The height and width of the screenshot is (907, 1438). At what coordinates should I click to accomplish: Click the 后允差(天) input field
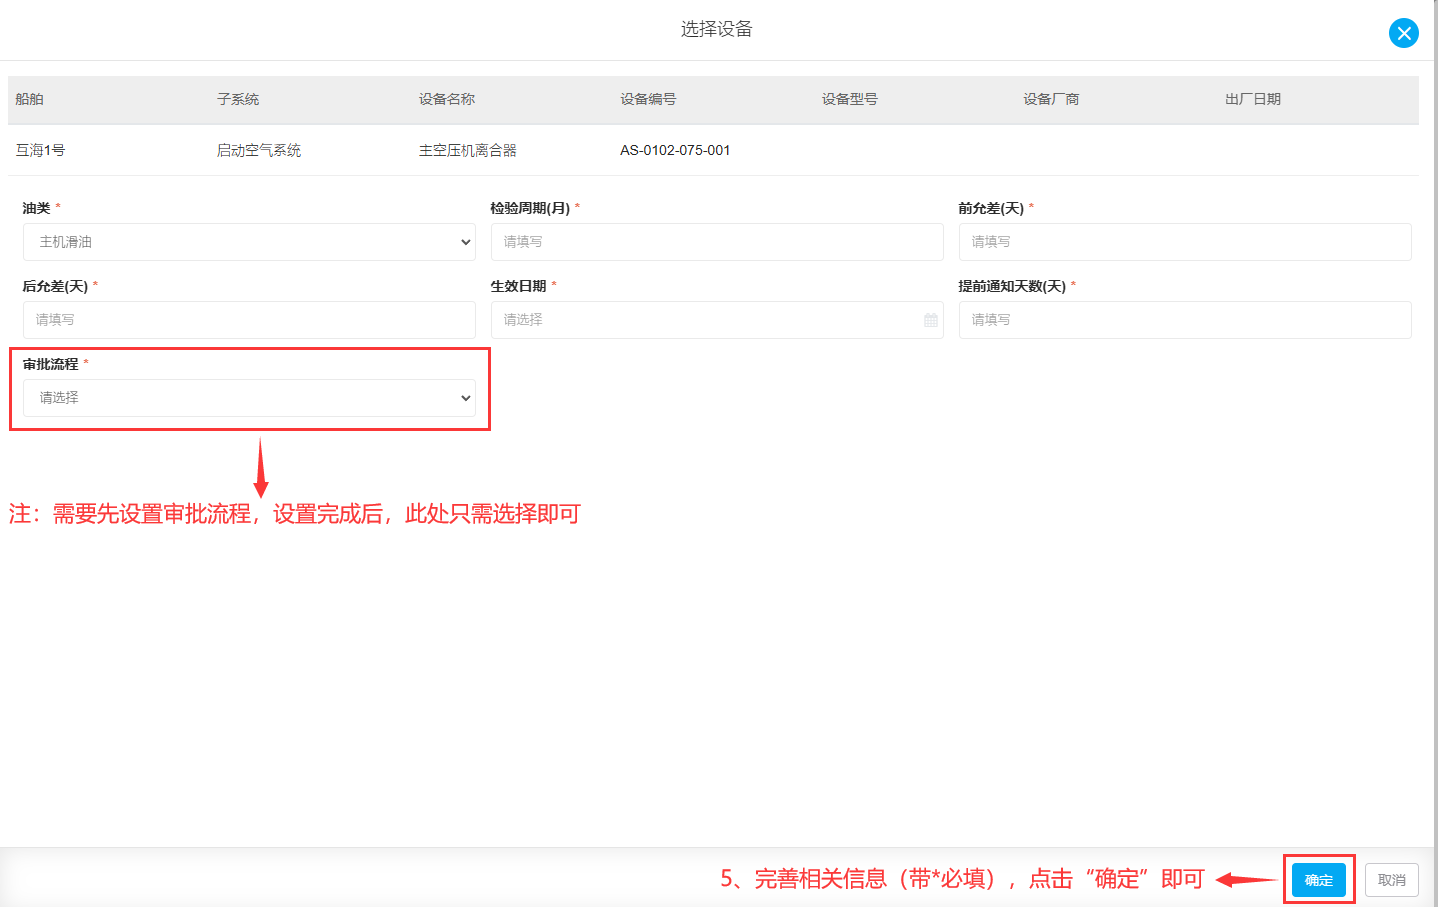249,320
